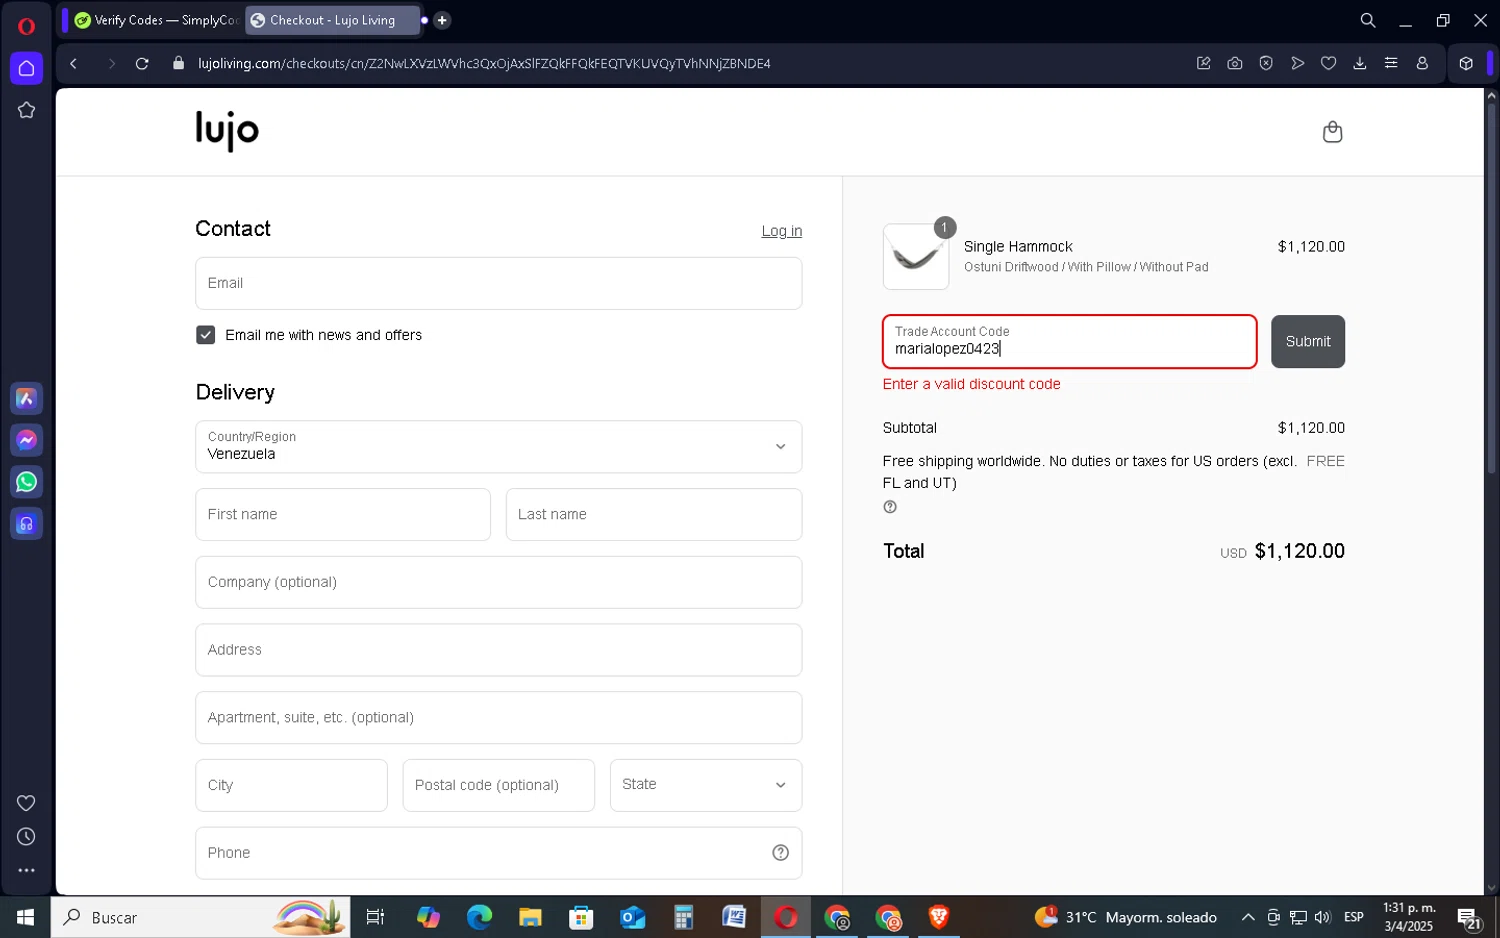1500x938 pixels.
Task: Select the Checkout - Lujo Living tab
Action: (x=332, y=20)
